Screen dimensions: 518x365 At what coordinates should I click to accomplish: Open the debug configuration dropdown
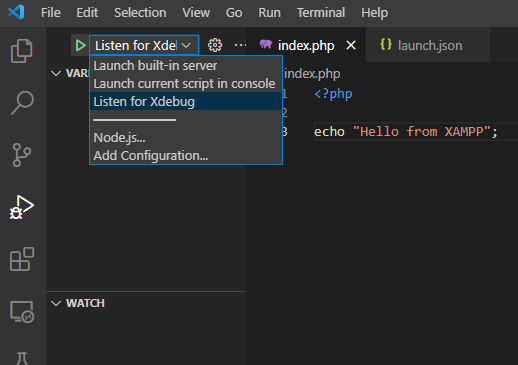[x=144, y=45]
